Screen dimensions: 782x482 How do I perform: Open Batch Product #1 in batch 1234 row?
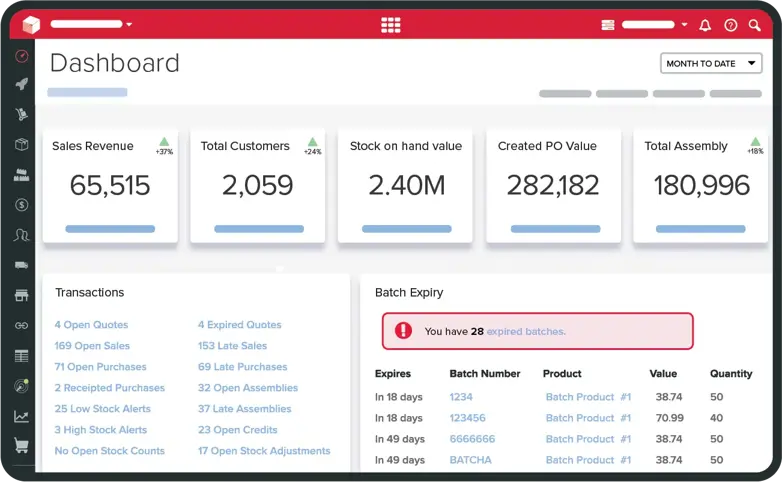click(x=588, y=397)
